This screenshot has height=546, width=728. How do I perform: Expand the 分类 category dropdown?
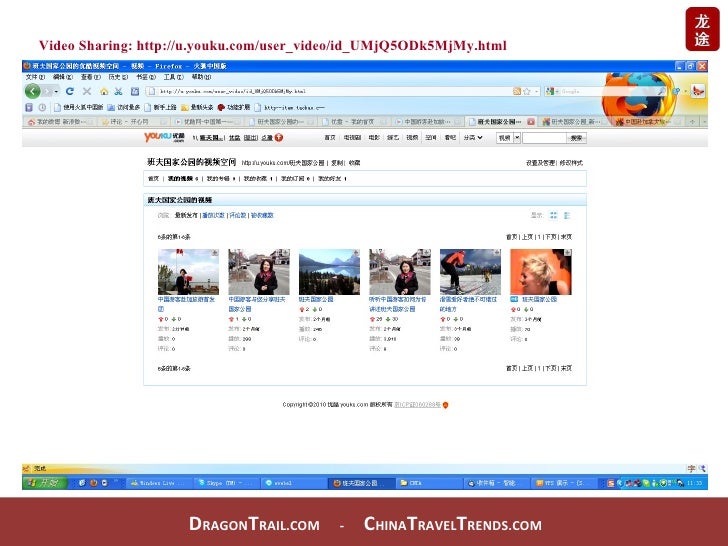[473, 137]
